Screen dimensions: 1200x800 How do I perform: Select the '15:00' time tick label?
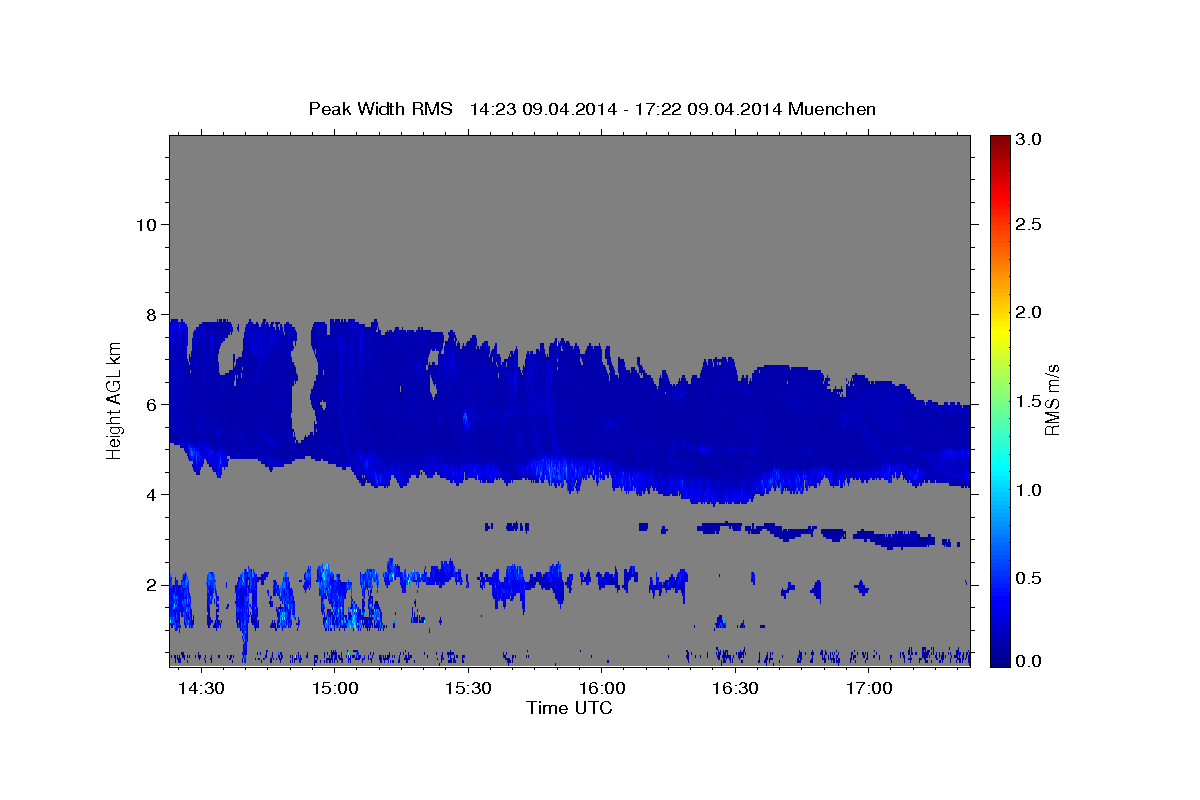pyautogui.click(x=335, y=689)
